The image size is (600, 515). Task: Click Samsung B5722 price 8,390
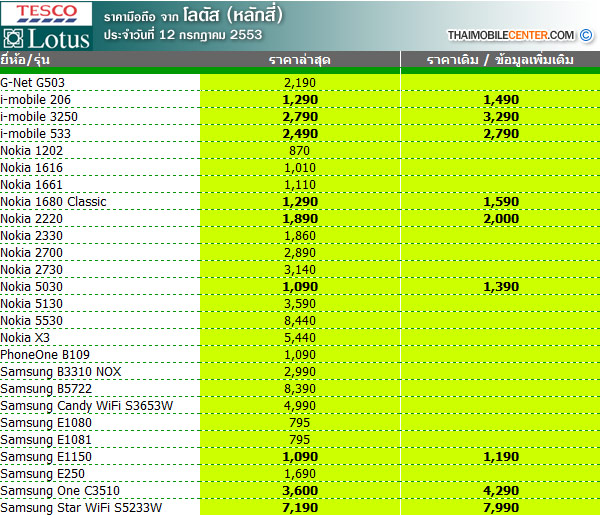click(300, 389)
